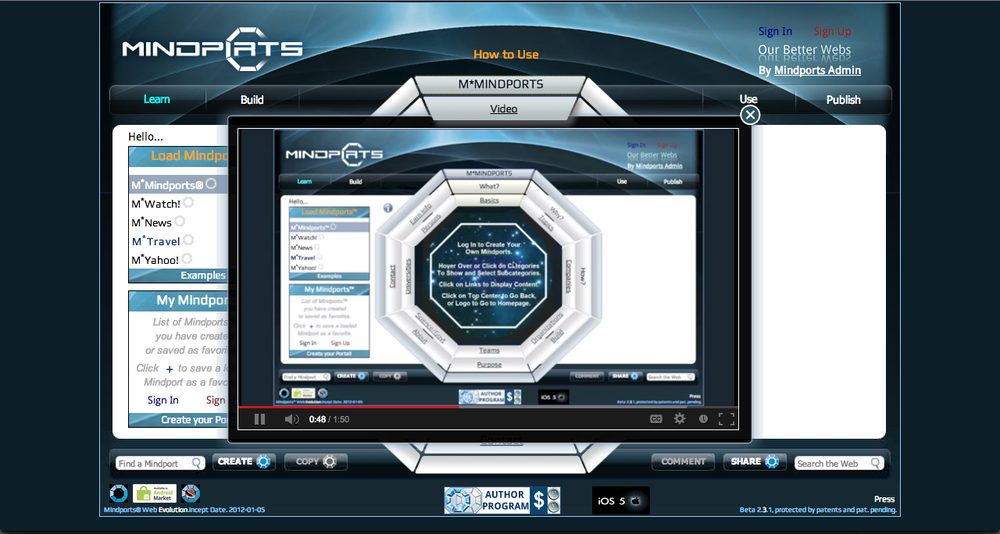Open the video settings gear
This screenshot has width=1000, height=534.
[680, 419]
